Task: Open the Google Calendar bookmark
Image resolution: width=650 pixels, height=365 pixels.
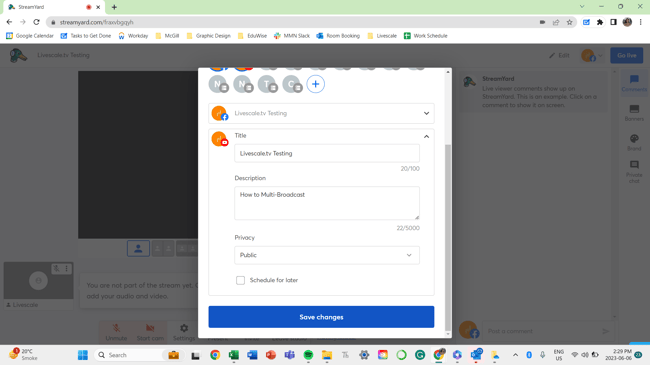Action: [x=30, y=36]
